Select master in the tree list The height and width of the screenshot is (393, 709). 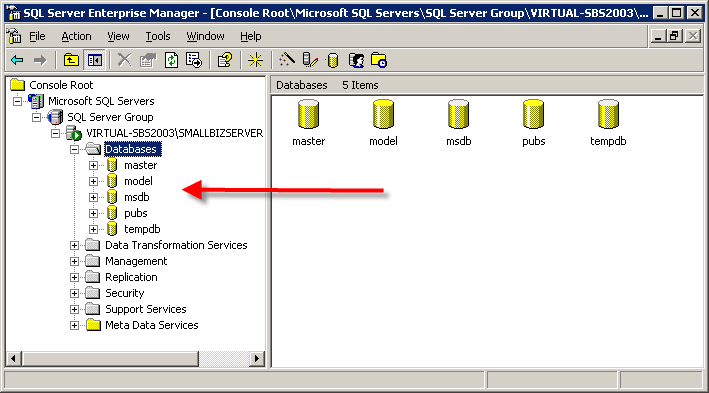click(x=141, y=165)
